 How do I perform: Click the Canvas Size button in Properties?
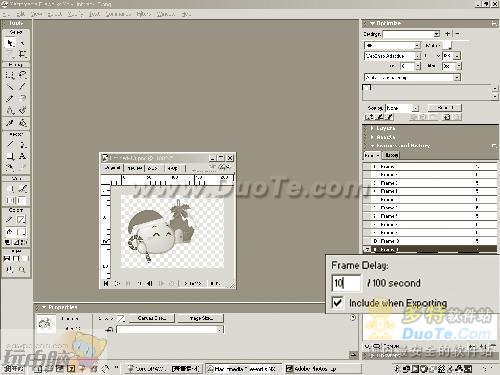(151, 318)
